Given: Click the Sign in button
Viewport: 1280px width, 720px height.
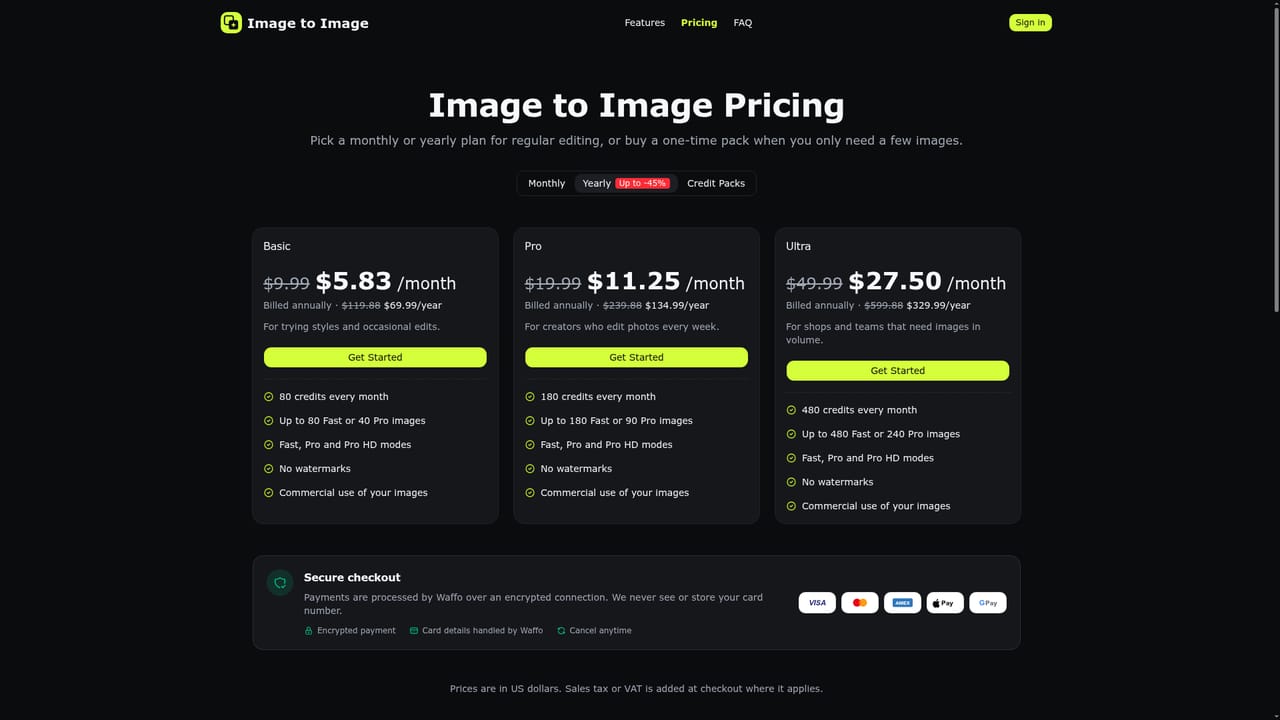Looking at the screenshot, I should click(x=1030, y=22).
